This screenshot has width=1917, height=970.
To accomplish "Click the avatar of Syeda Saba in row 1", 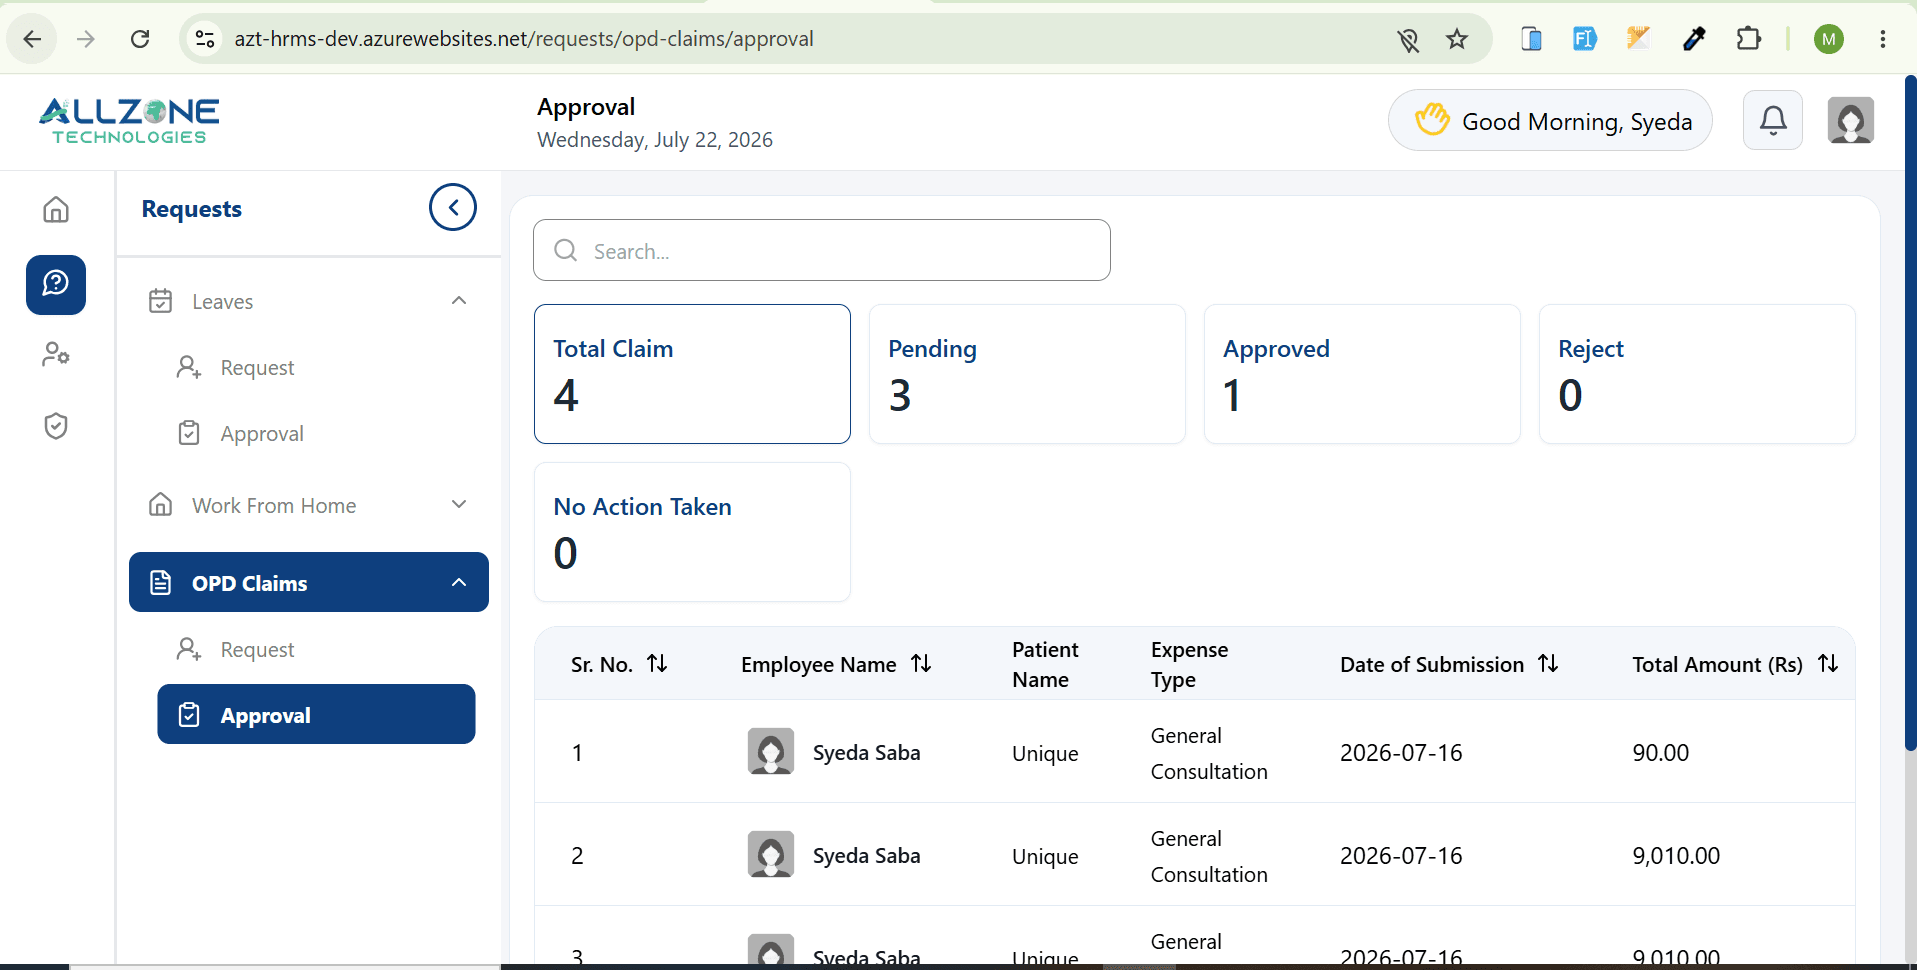I will pyautogui.click(x=771, y=751).
